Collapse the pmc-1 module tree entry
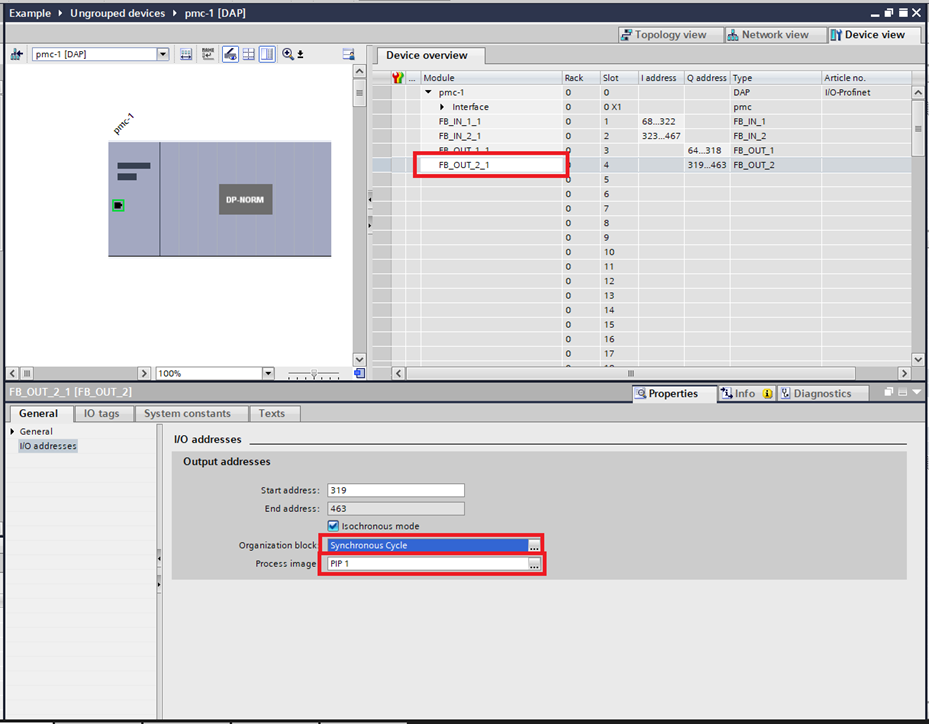 pyautogui.click(x=428, y=91)
